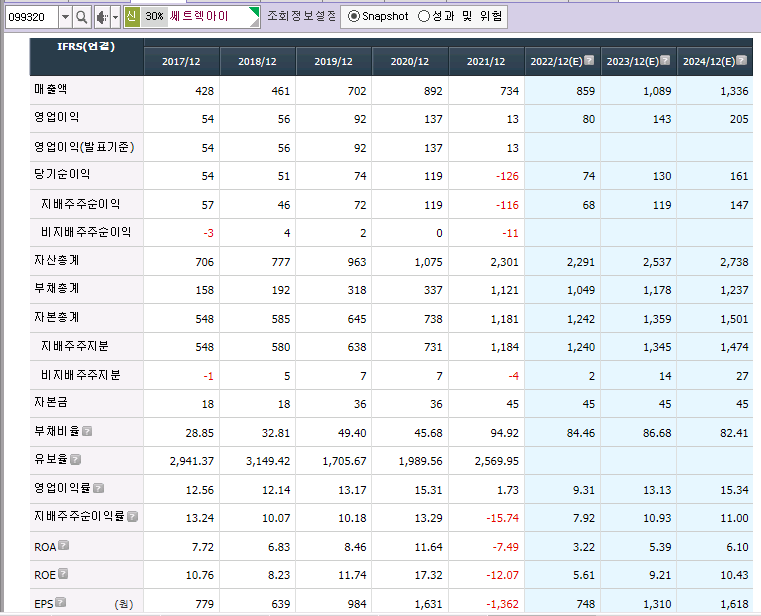Click the 2017/12 비지배주주순이익 value -3
The image size is (761, 616).
point(208,233)
